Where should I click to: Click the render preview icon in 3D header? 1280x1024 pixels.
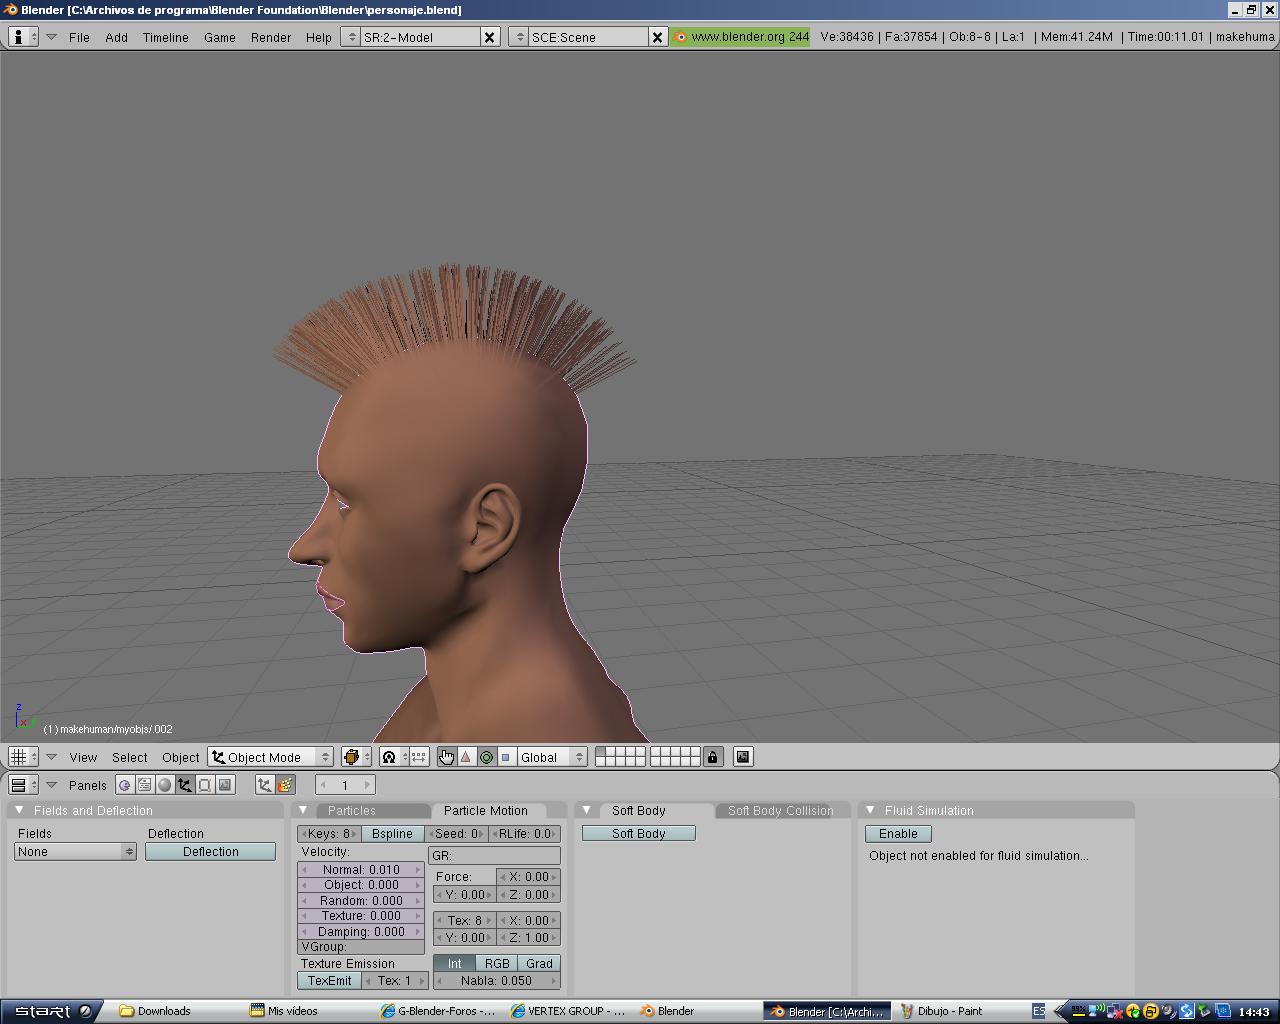[x=743, y=757]
